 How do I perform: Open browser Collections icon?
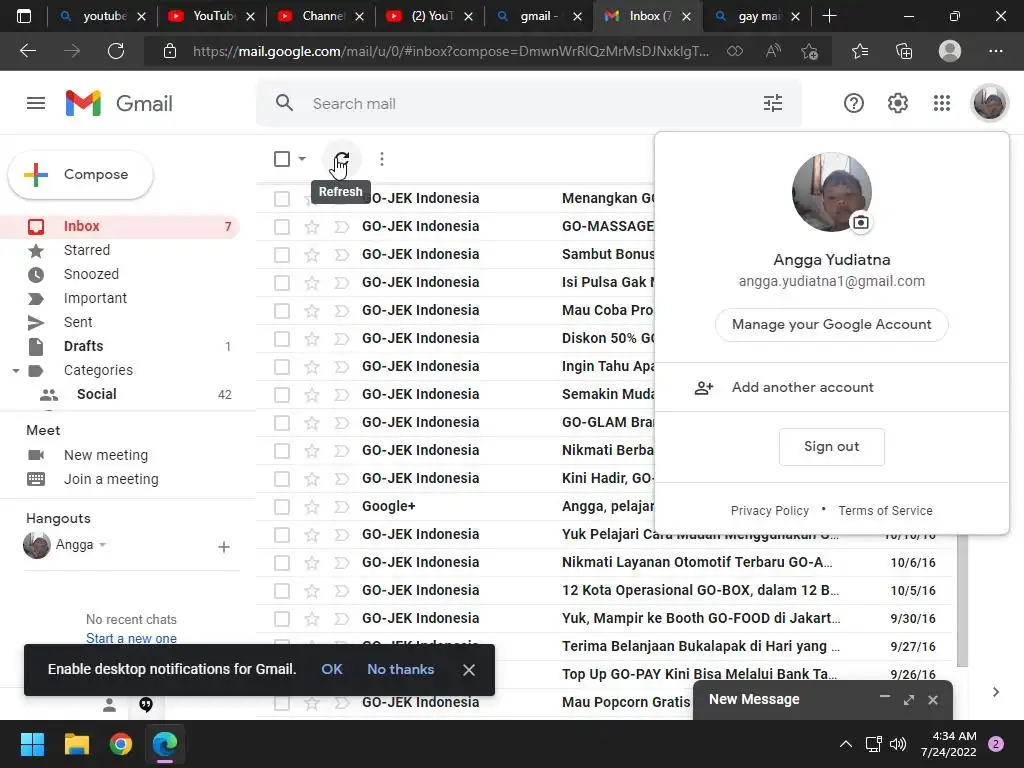904,51
